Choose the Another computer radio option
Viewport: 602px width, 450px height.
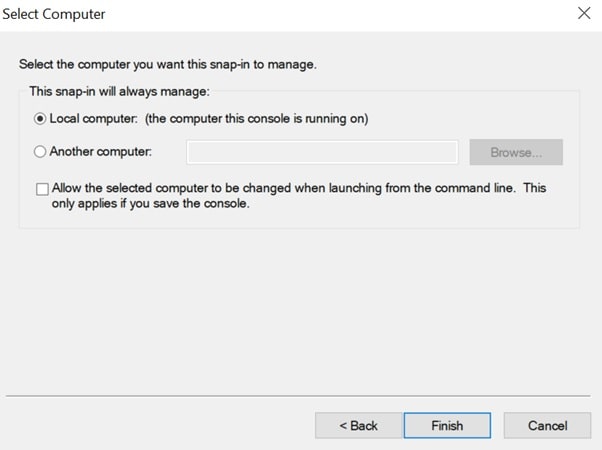[x=40, y=152]
